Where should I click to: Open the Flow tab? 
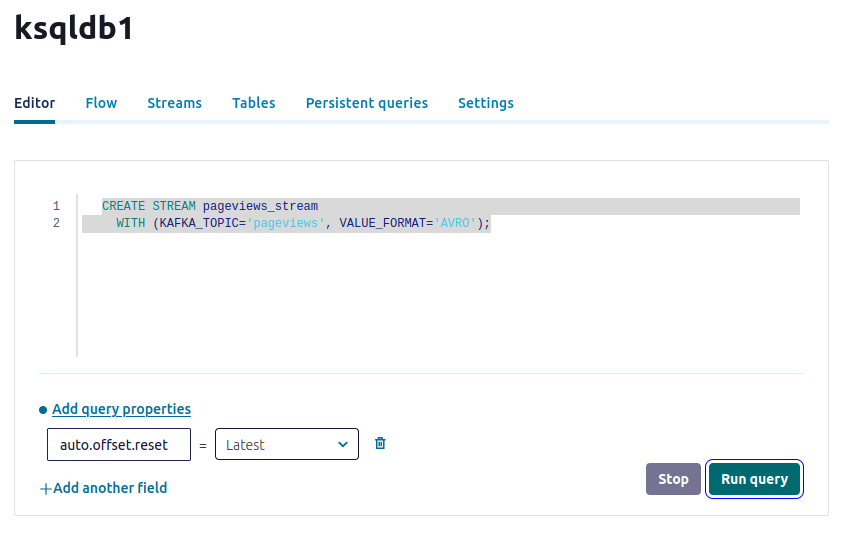click(101, 103)
